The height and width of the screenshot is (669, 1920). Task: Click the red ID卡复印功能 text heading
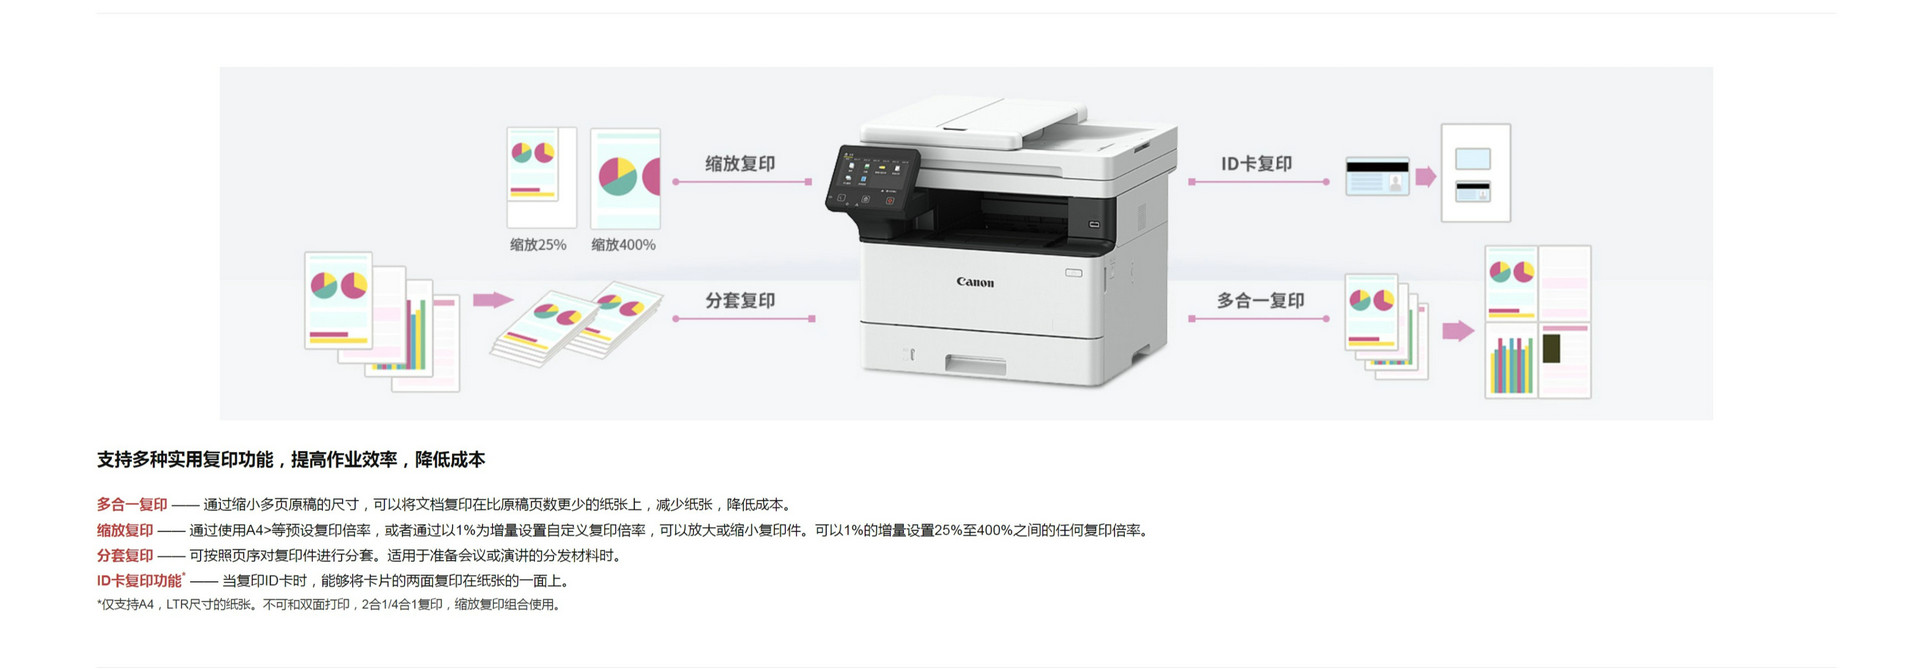[x=140, y=580]
